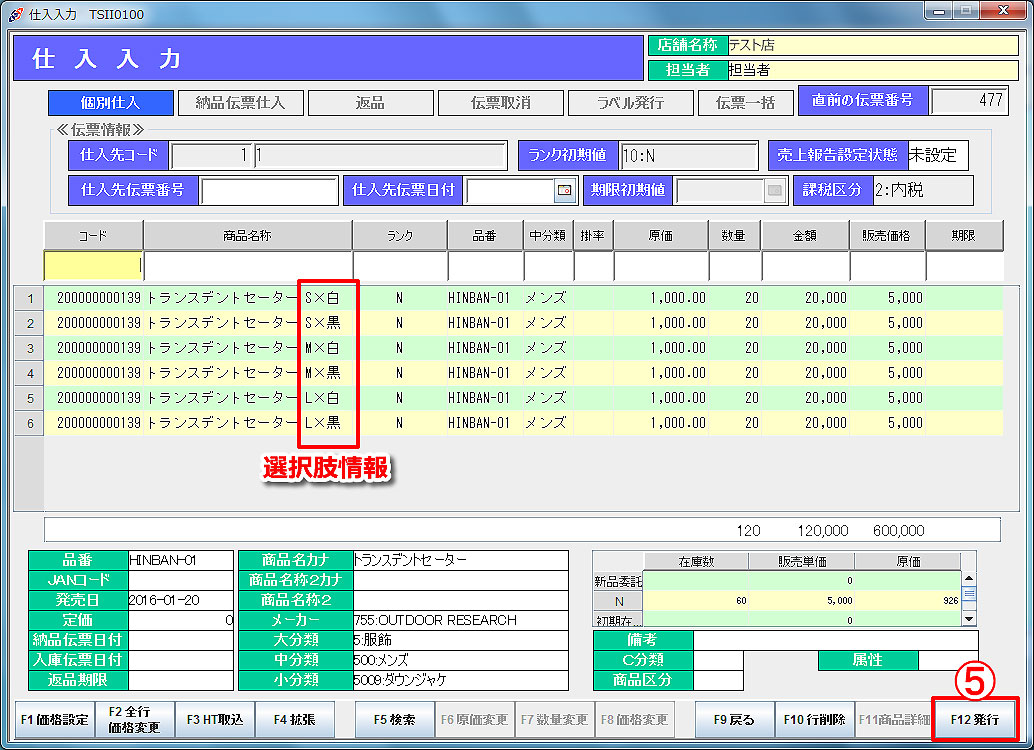Click the yellow コード entry field
This screenshot has height=750, width=1034.
tap(93, 266)
